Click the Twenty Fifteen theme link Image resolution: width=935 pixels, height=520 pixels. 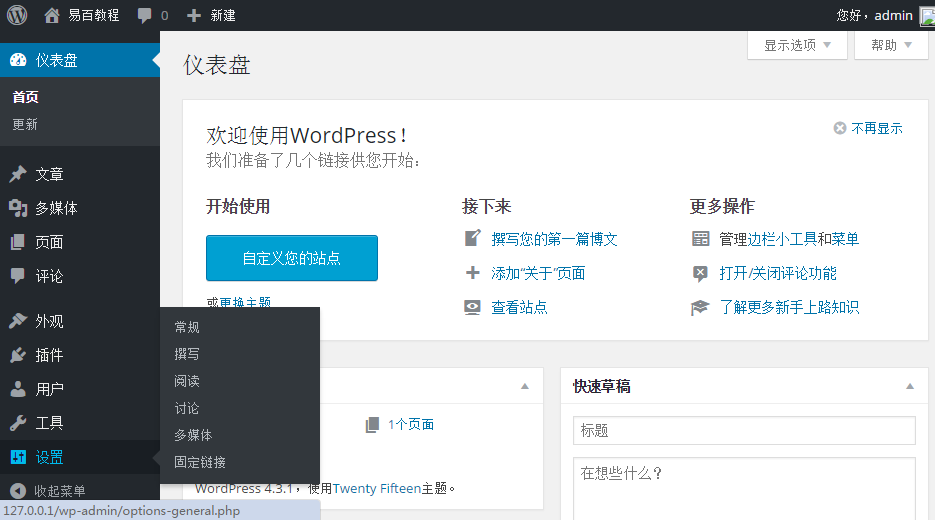click(x=377, y=488)
